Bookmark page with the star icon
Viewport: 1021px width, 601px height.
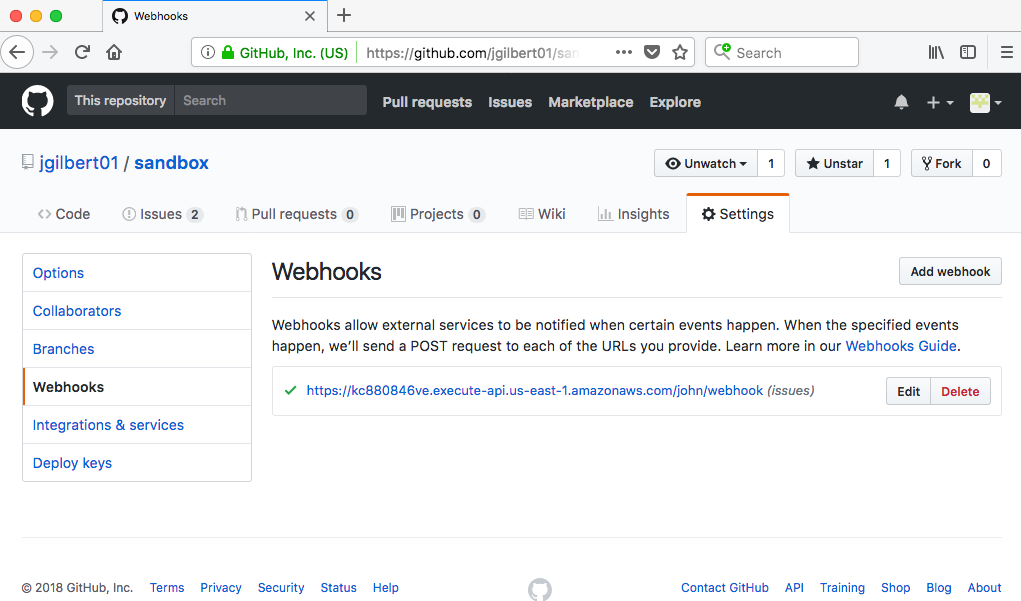[x=680, y=52]
